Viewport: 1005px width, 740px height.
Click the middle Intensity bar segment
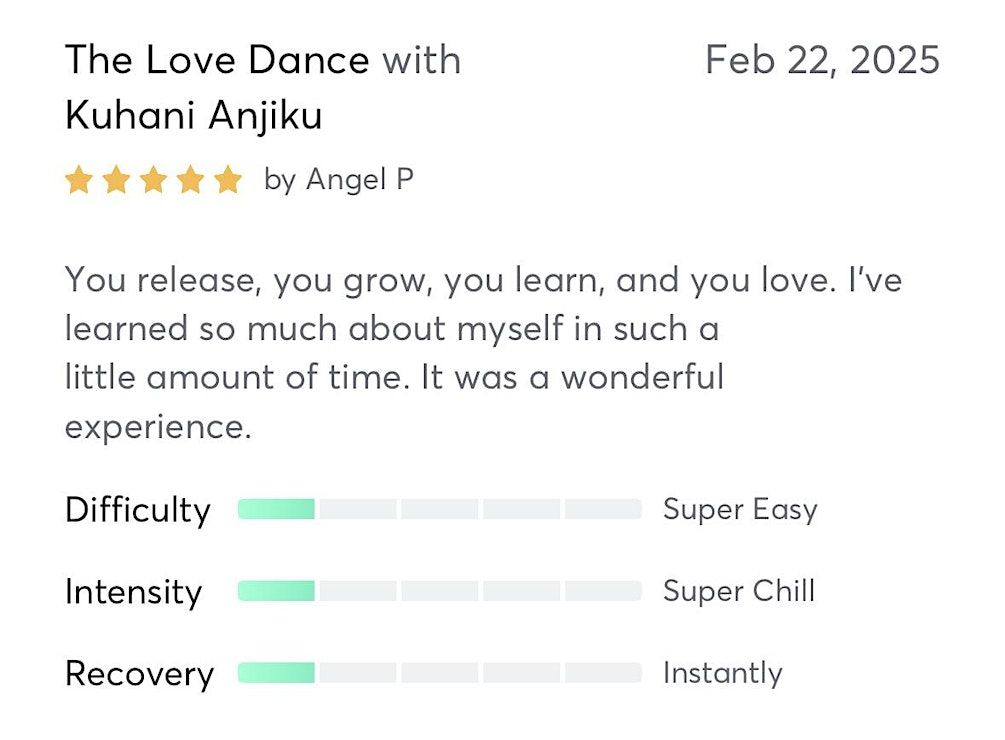click(439, 592)
